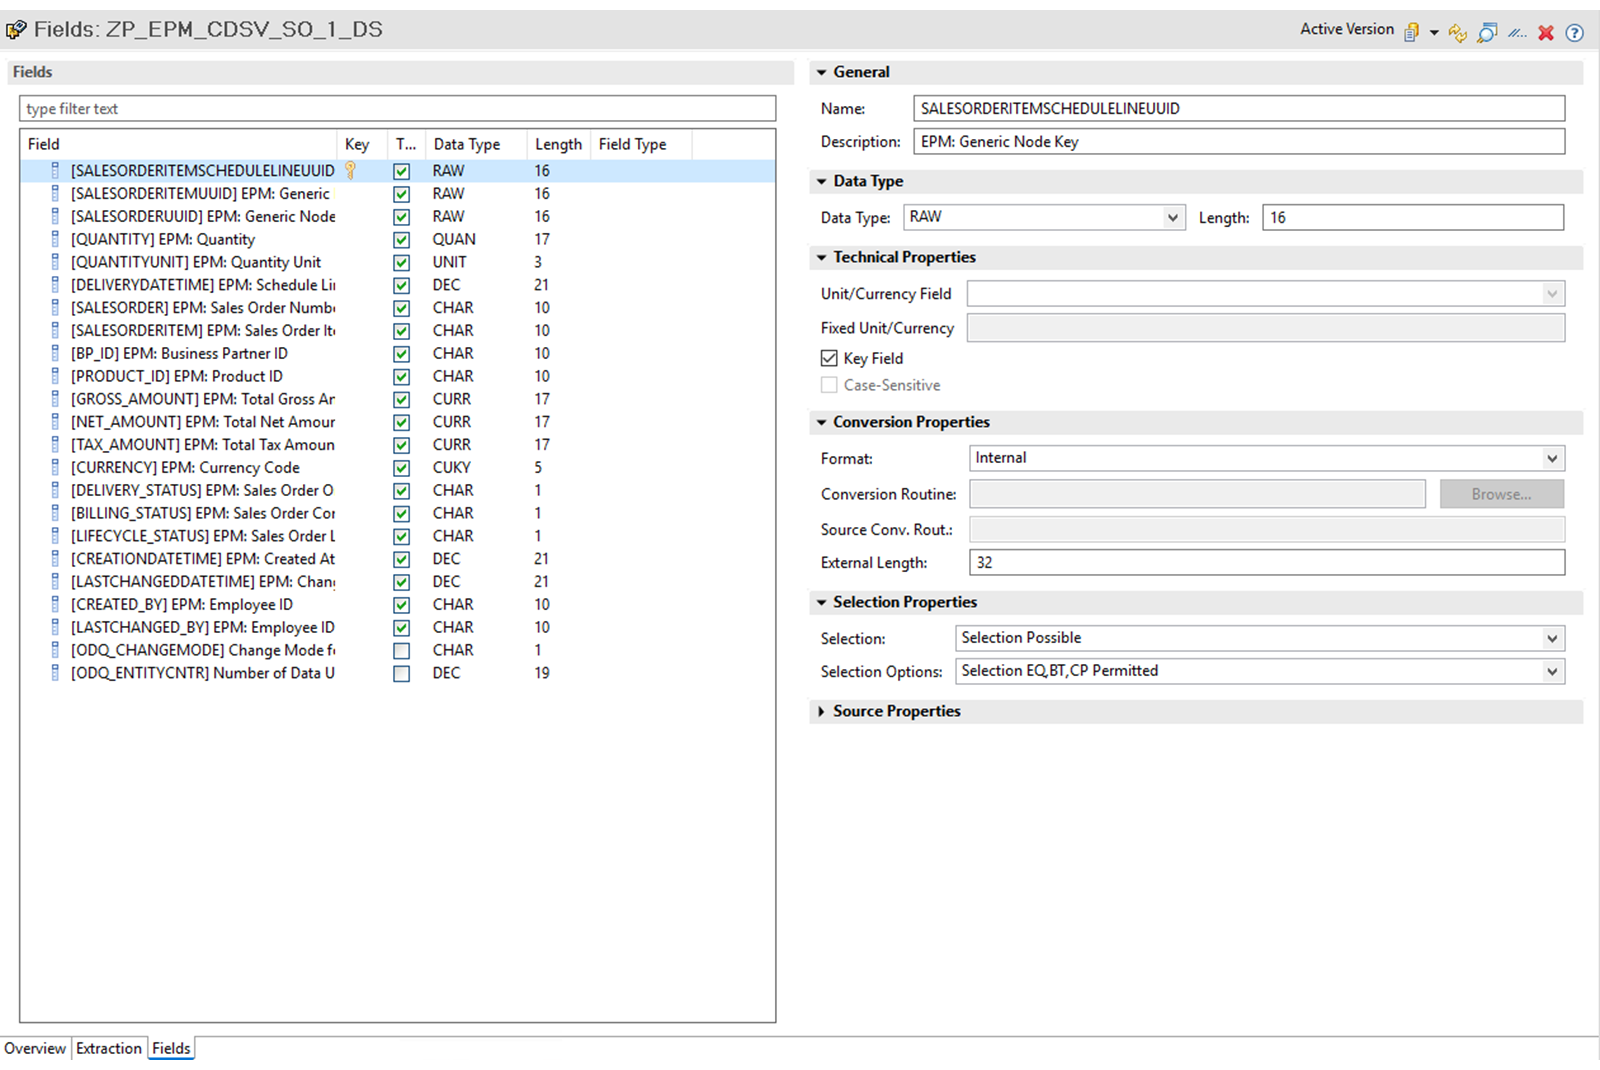Sort by the Data Type column header
The height and width of the screenshot is (1070, 1600).
click(477, 144)
